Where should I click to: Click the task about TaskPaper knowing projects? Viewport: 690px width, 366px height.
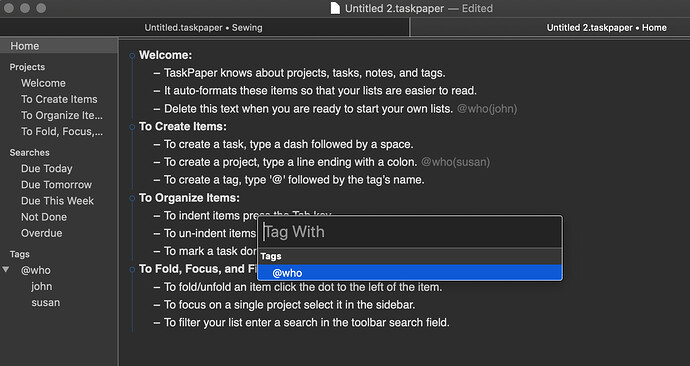[x=305, y=73]
